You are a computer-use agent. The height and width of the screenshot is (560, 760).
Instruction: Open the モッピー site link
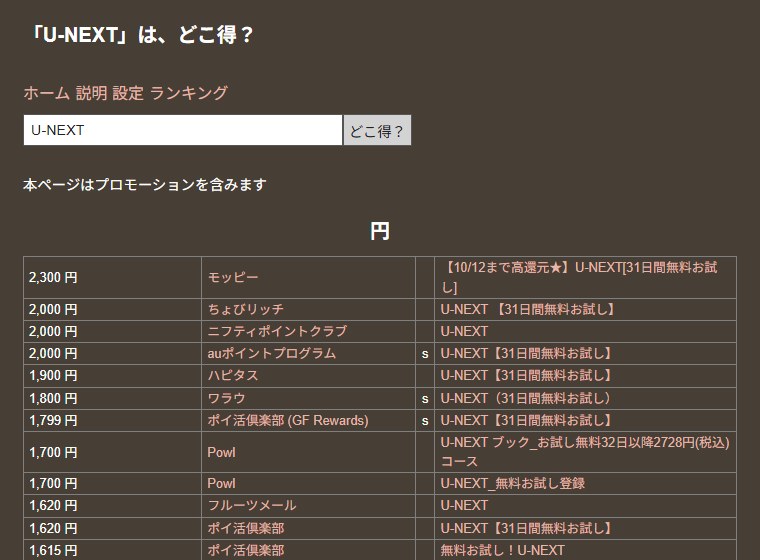[233, 277]
